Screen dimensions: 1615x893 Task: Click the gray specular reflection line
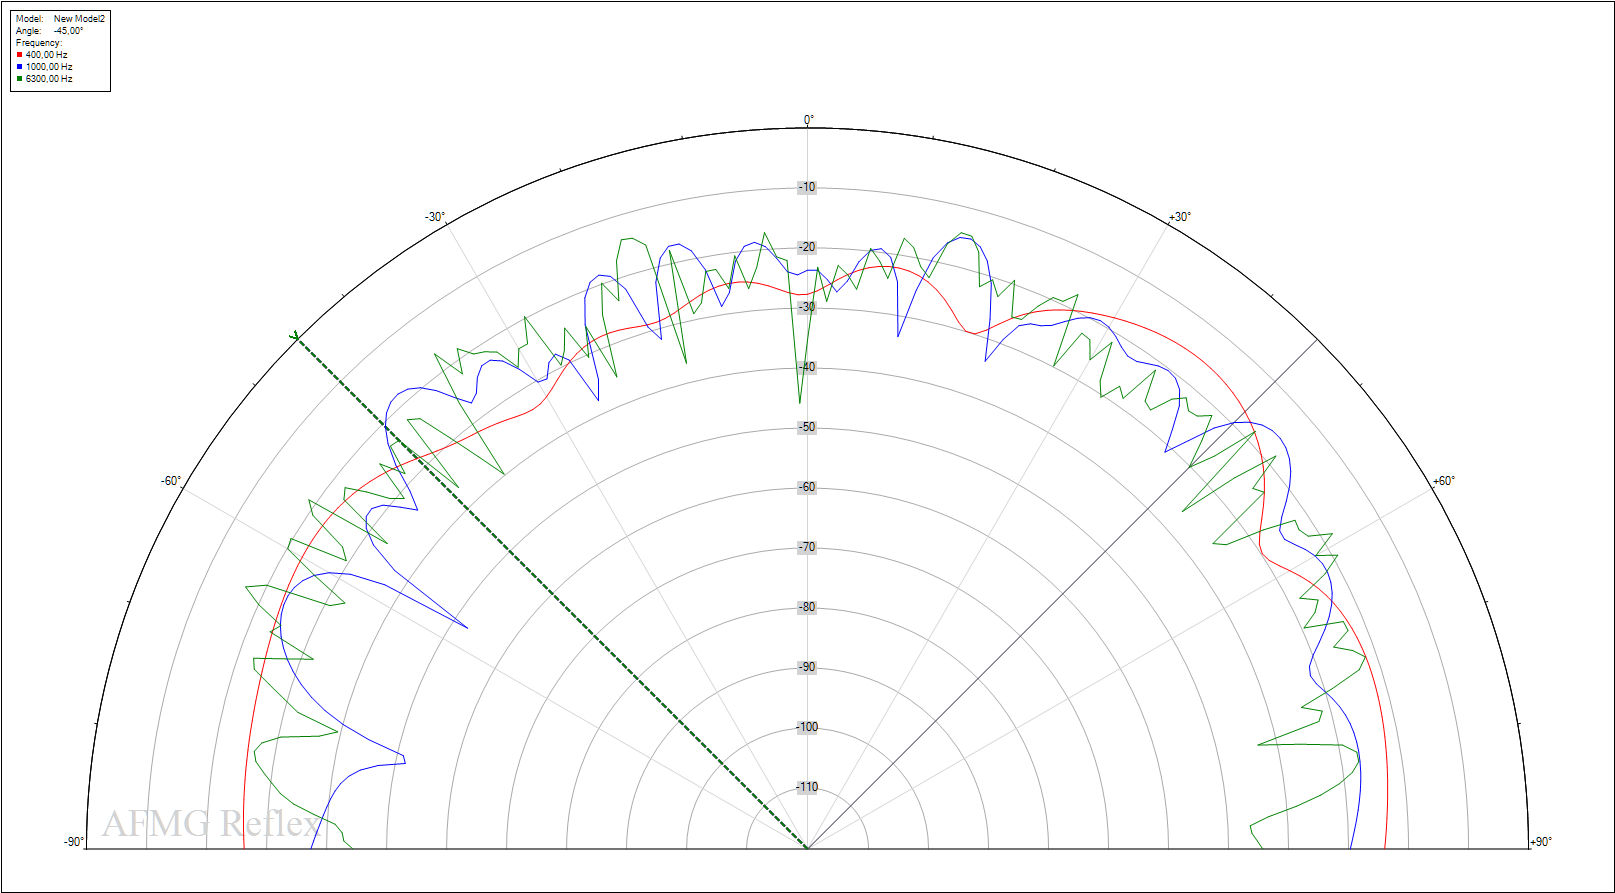point(1062,594)
